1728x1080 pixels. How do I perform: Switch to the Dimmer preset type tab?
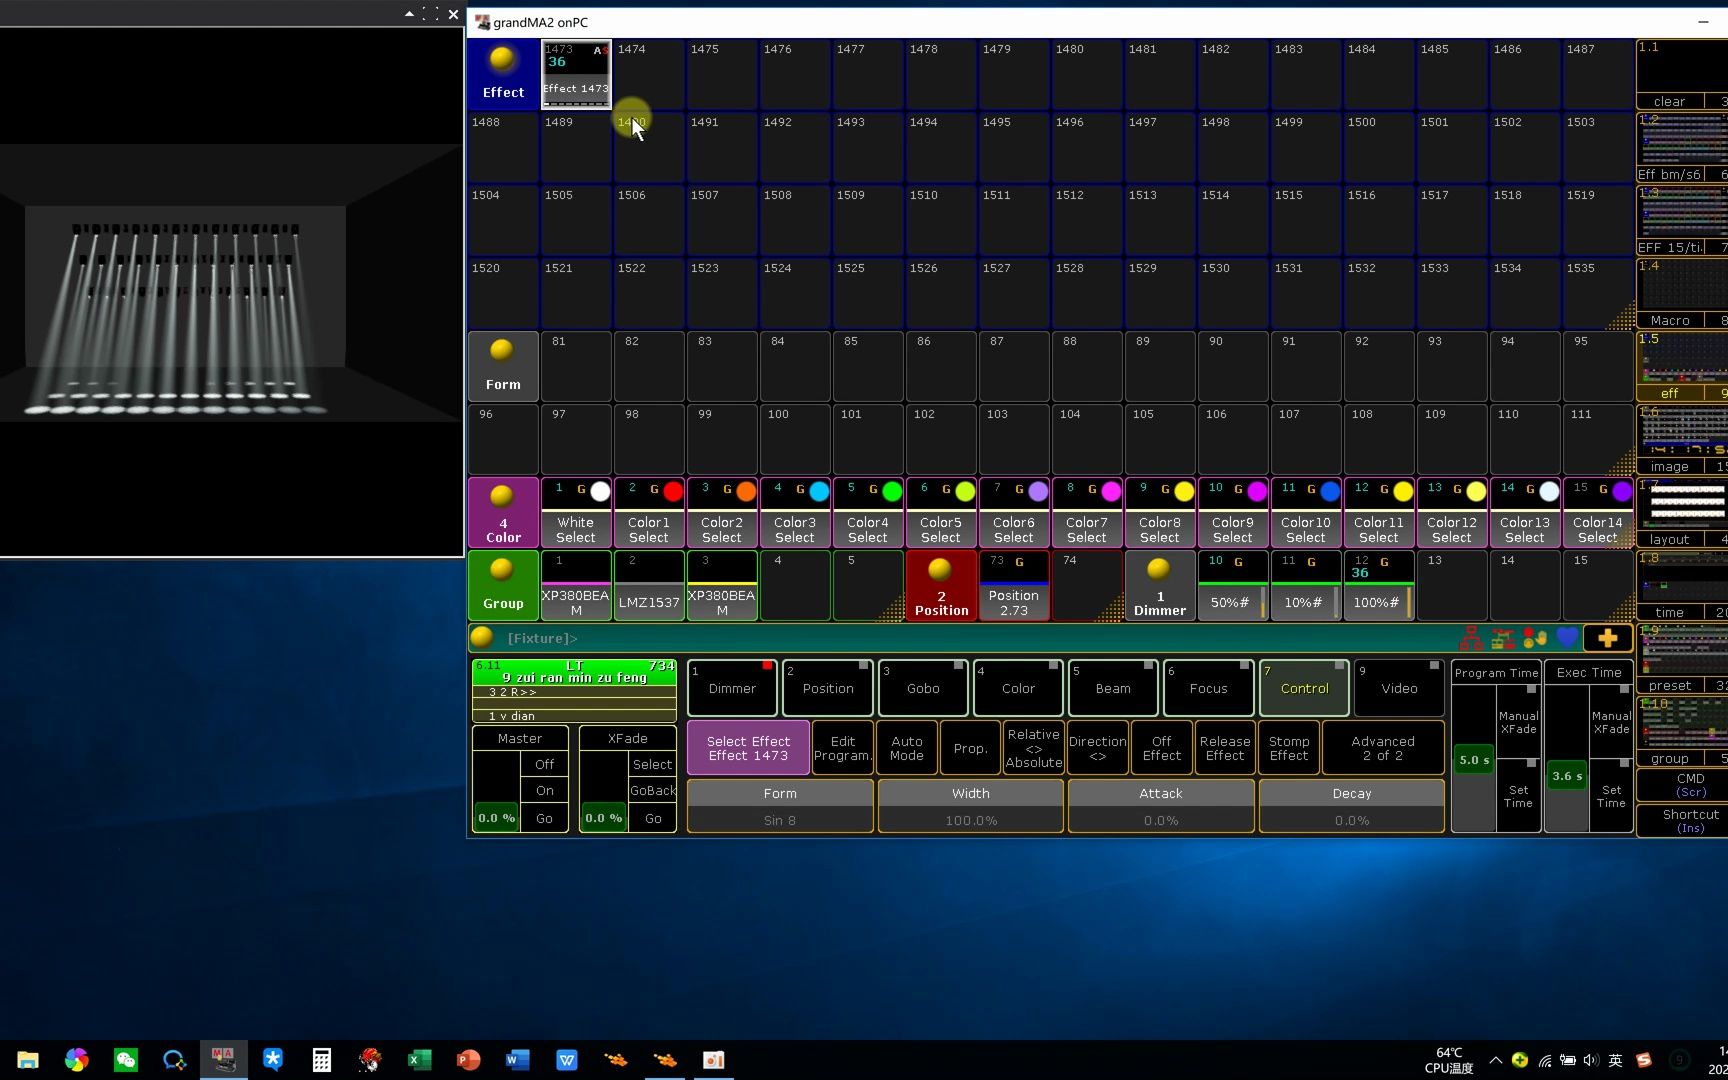coord(732,688)
